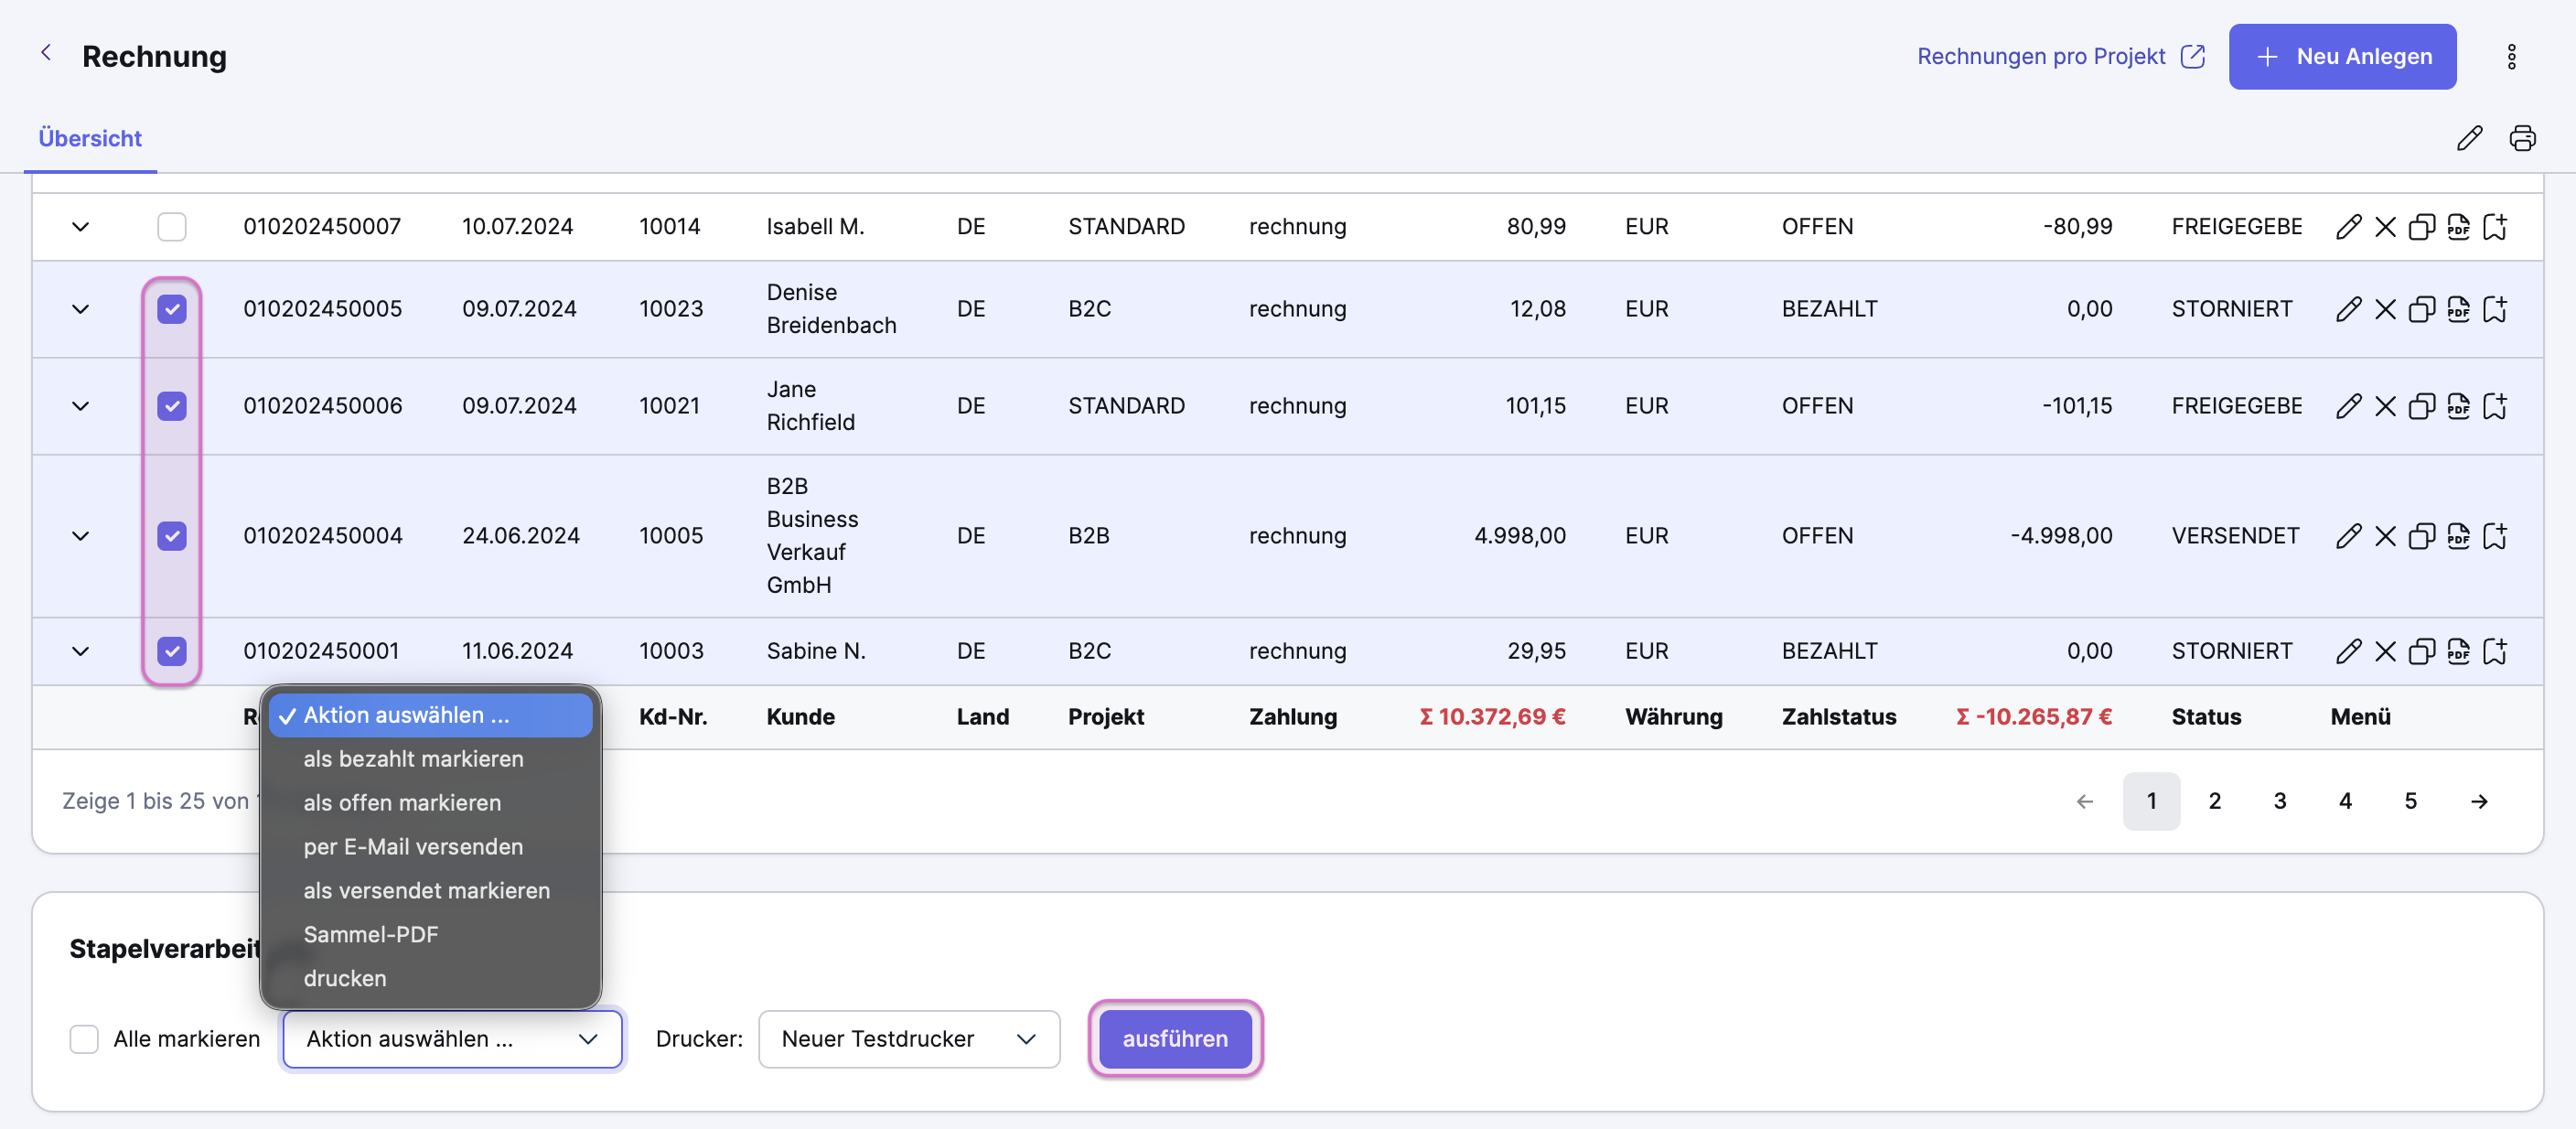
Task: Expand row details of invoice 010202450004
Action: coord(81,536)
